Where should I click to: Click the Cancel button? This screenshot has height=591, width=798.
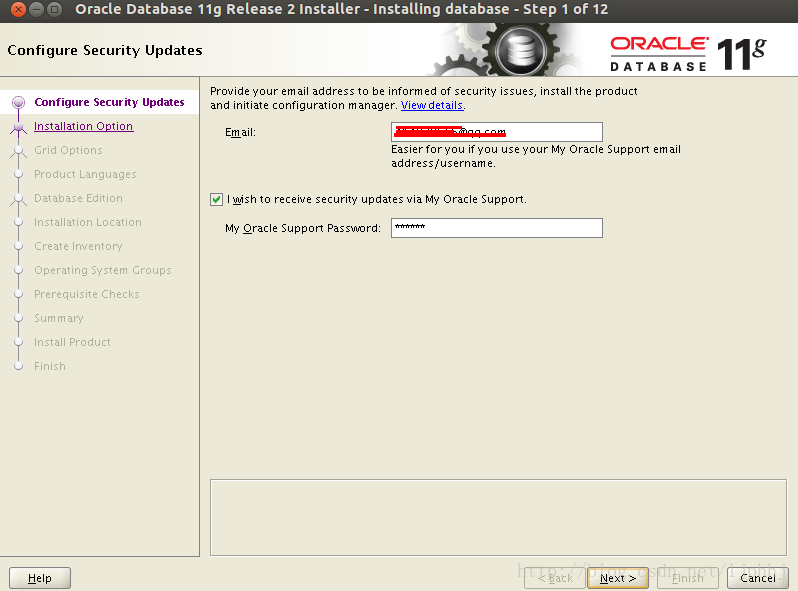coord(757,578)
